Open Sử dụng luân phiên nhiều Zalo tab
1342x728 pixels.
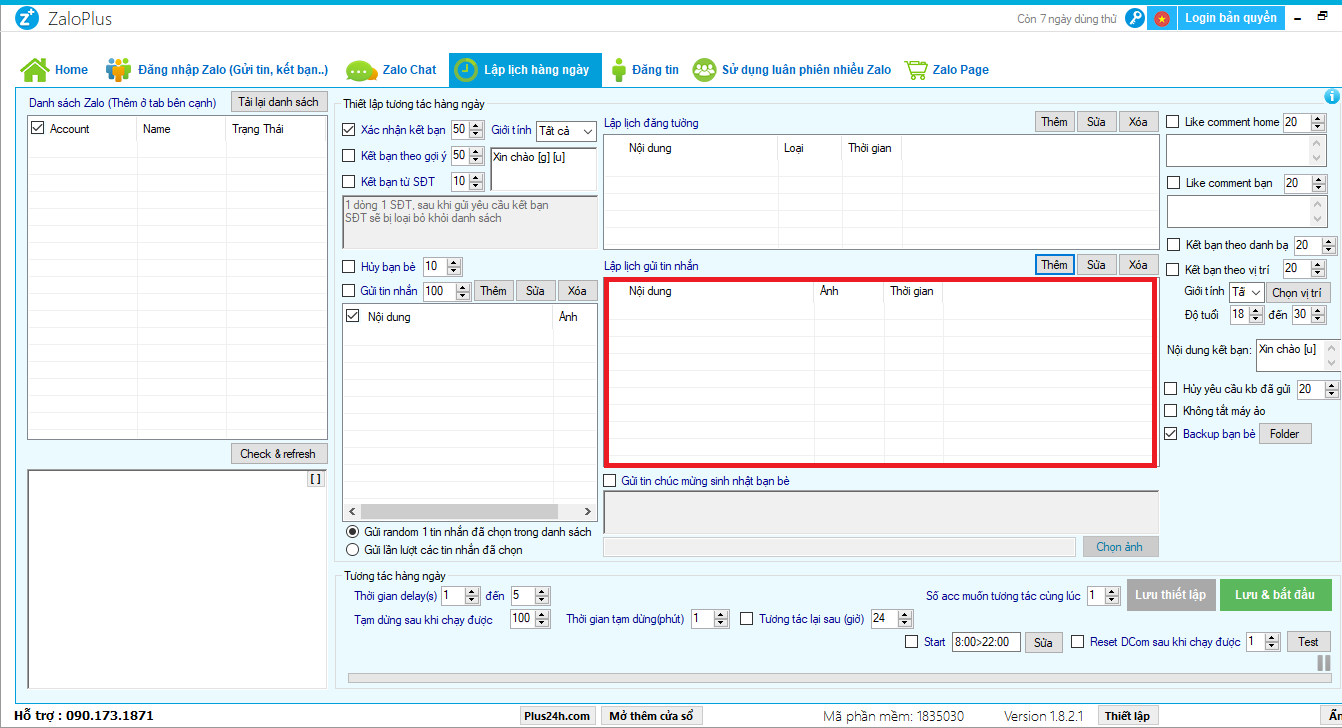(792, 70)
